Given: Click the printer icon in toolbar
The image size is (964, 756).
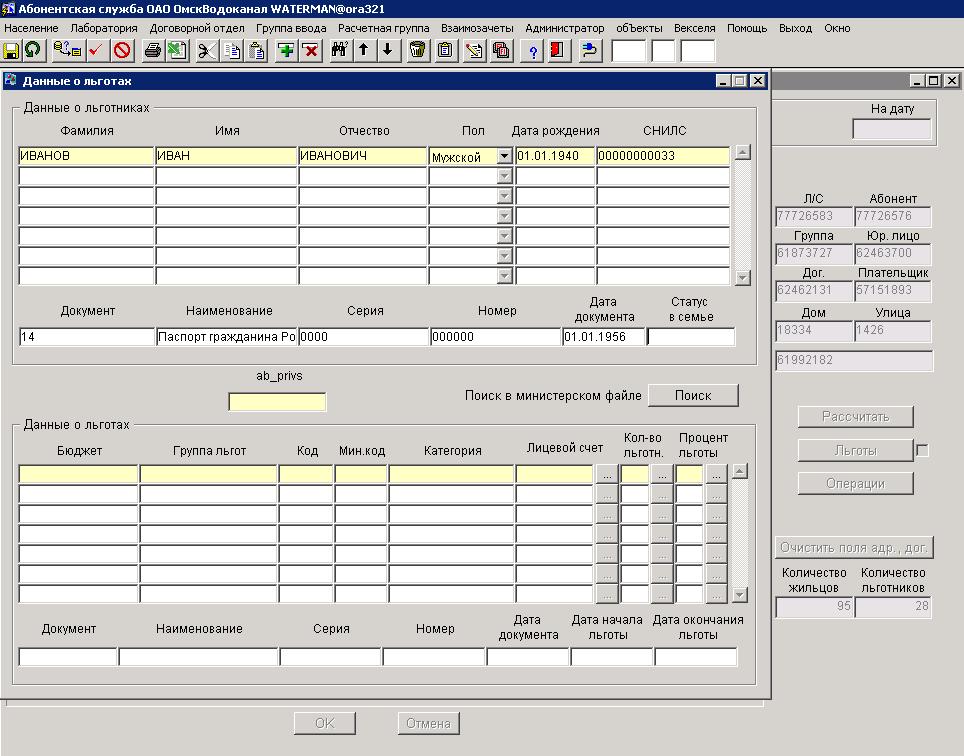Looking at the screenshot, I should pos(153,50).
